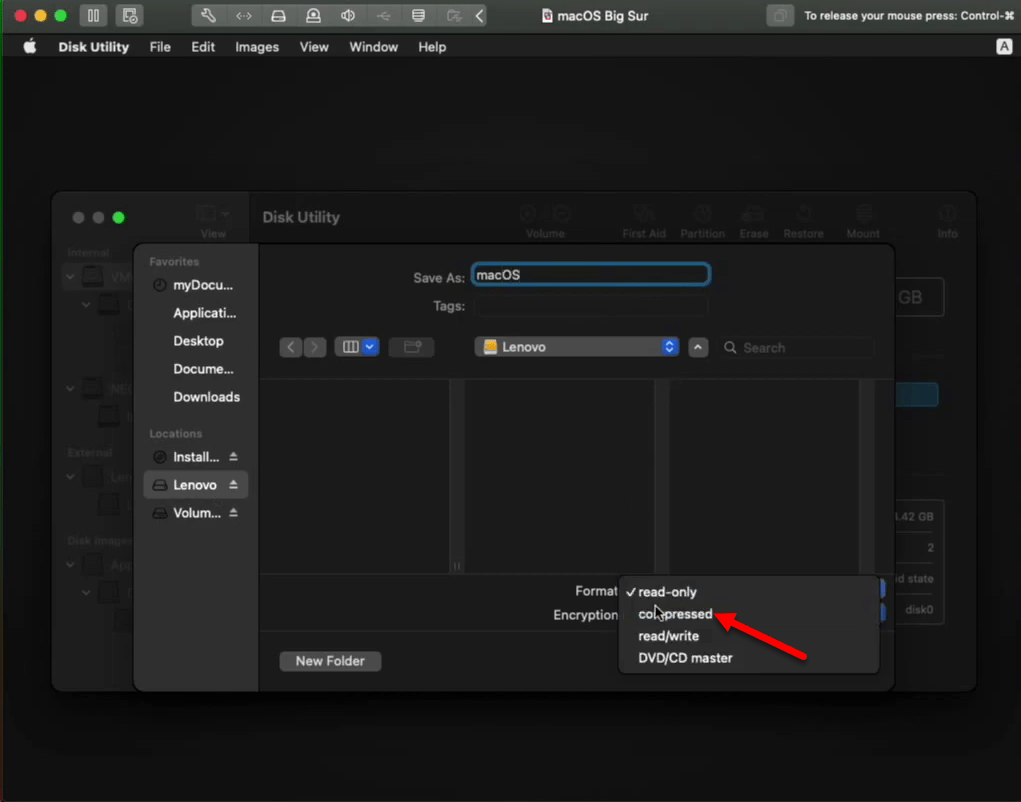Screen dimensions: 1021x802
Task: Open the Apple menu
Action: [x=30, y=47]
